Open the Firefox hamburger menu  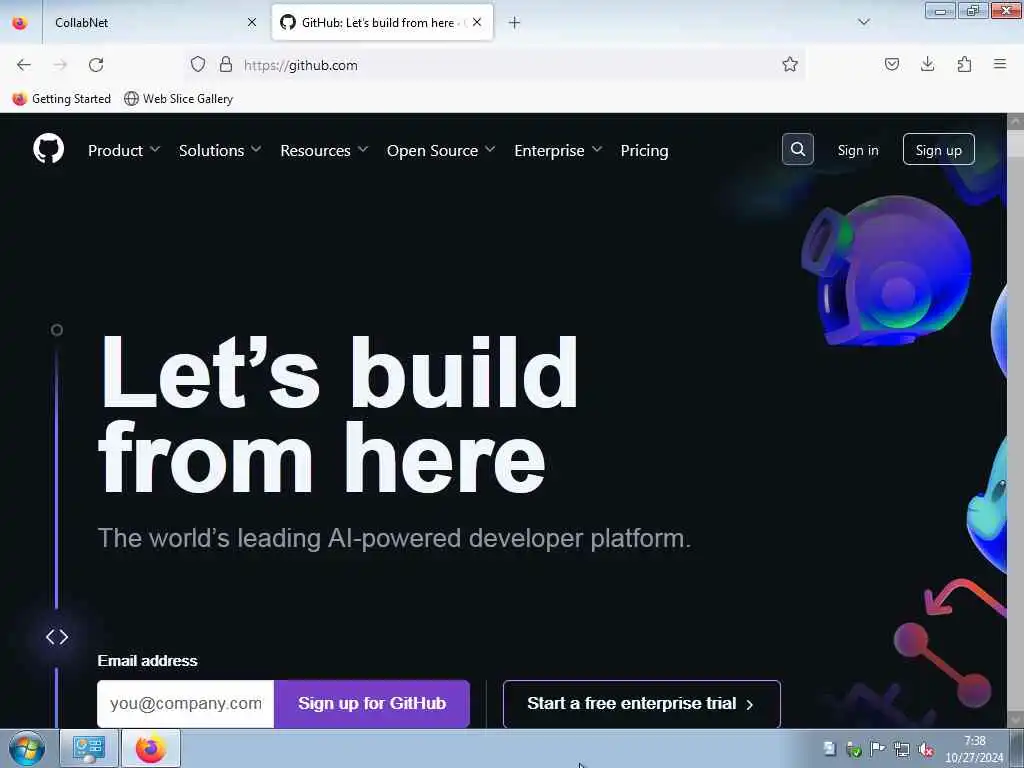click(x=999, y=64)
